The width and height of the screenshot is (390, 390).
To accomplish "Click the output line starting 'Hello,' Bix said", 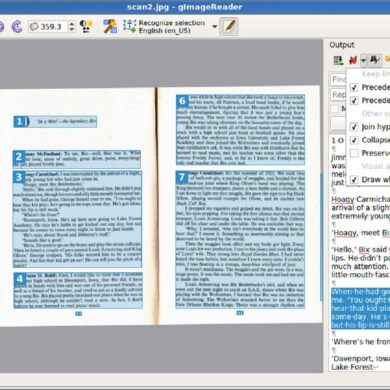I will [x=361, y=249].
